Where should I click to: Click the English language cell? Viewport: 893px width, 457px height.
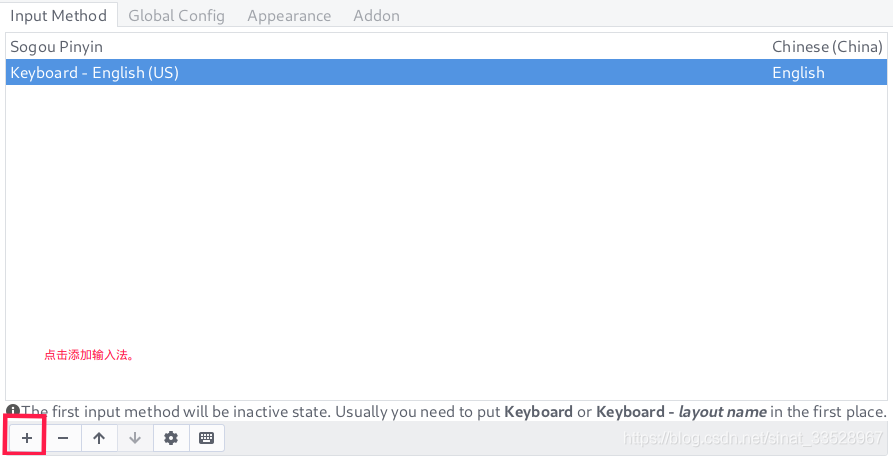coord(798,73)
